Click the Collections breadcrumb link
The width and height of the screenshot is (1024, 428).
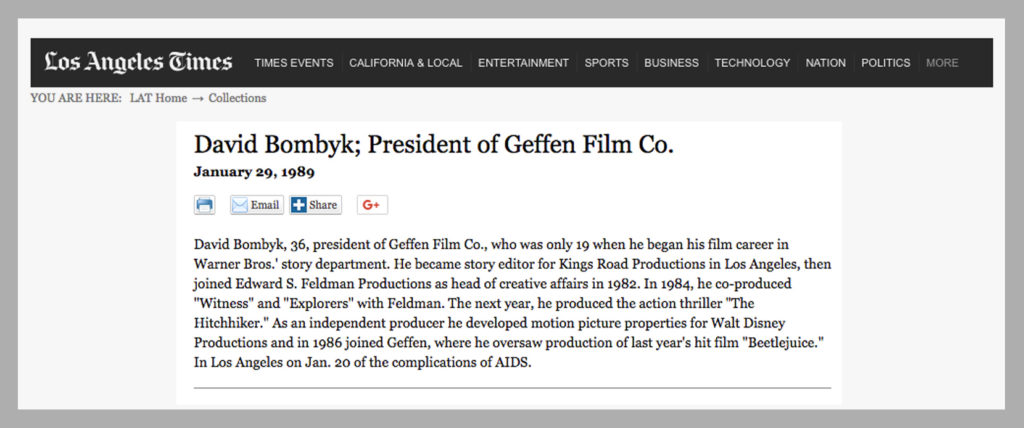[238, 99]
